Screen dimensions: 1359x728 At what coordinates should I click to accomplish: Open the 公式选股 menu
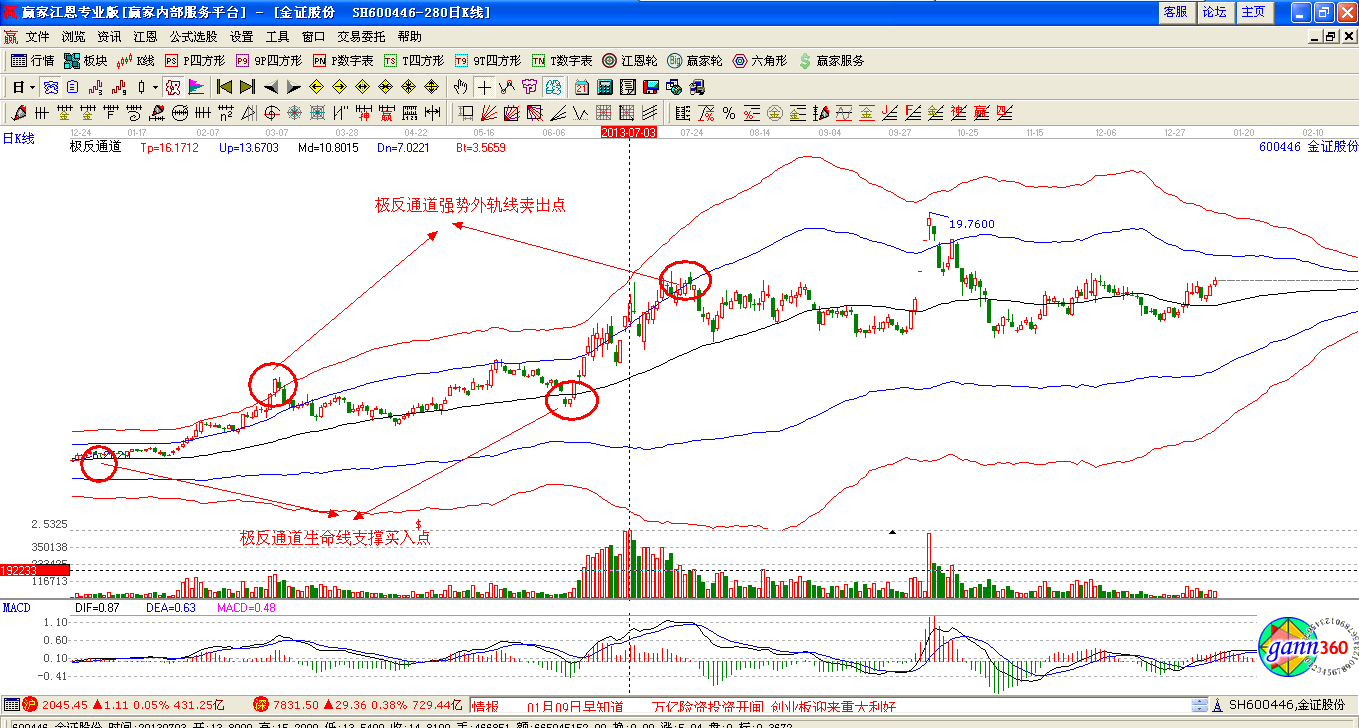tap(193, 36)
